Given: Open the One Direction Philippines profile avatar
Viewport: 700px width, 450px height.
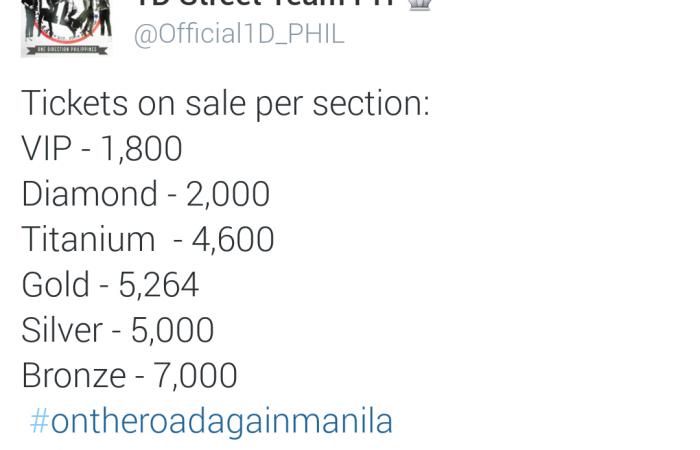Looking at the screenshot, I should 66,28.
